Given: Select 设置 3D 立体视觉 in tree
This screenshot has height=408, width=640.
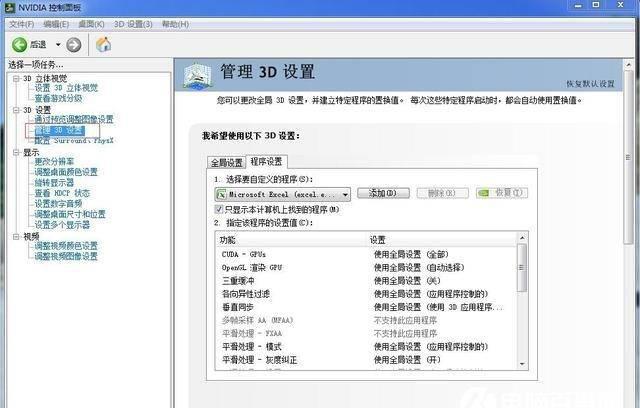Looking at the screenshot, I should 66,88.
